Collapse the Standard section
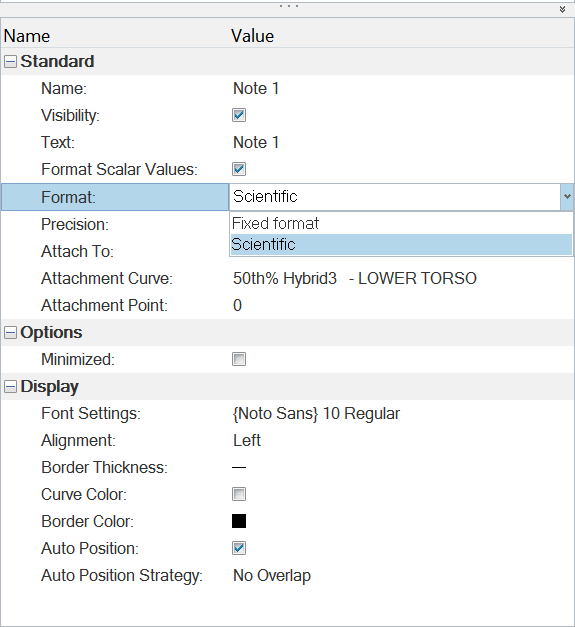575x627 pixels. (x=10, y=62)
